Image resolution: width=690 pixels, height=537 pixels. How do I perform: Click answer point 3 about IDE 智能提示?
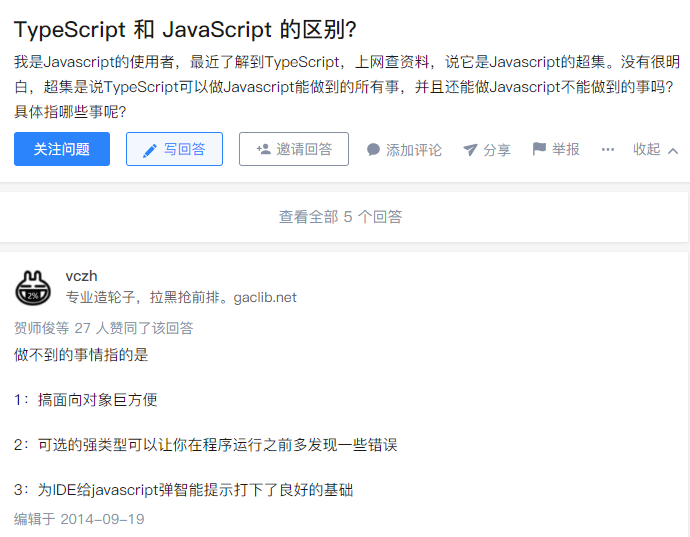184,490
